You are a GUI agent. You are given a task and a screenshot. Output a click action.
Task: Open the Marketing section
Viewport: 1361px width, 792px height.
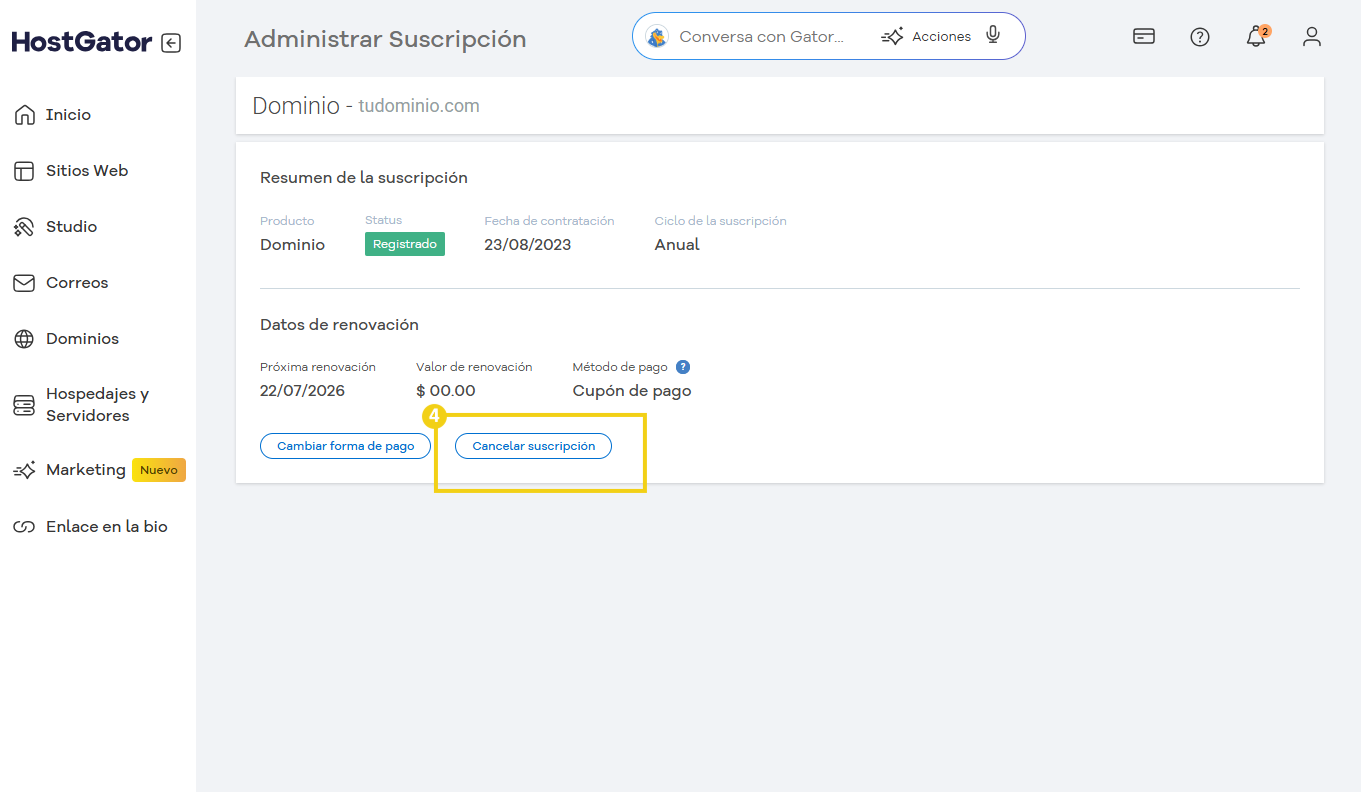(85, 470)
